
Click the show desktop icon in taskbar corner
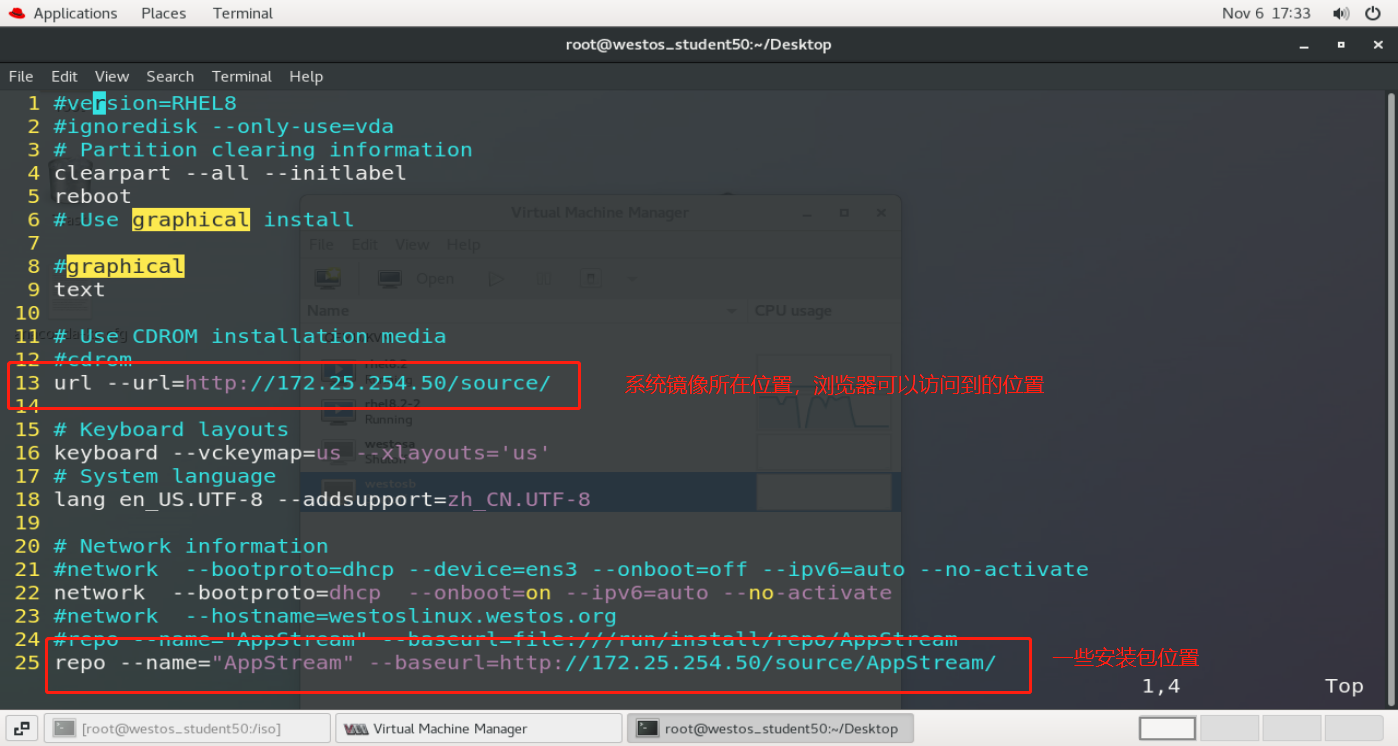(x=21, y=728)
